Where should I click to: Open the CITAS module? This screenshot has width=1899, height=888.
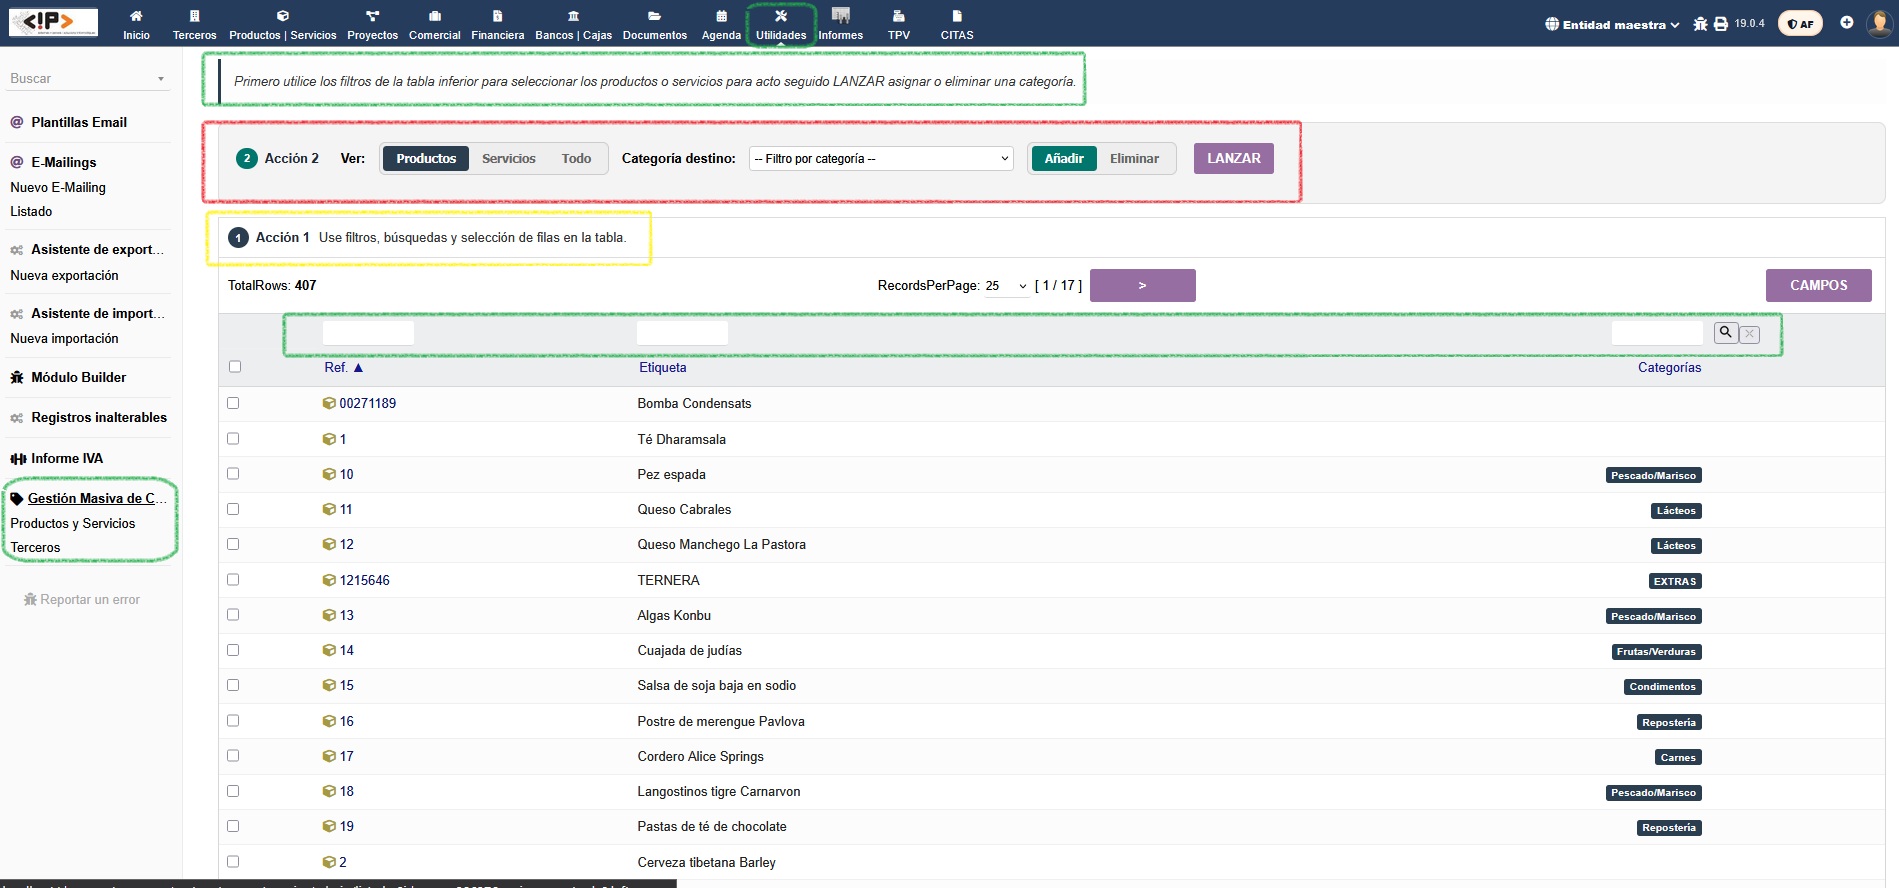click(957, 25)
